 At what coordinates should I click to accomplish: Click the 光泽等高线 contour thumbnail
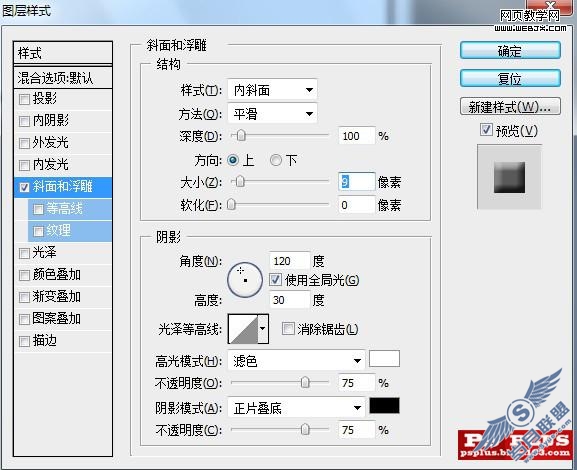[x=243, y=328]
